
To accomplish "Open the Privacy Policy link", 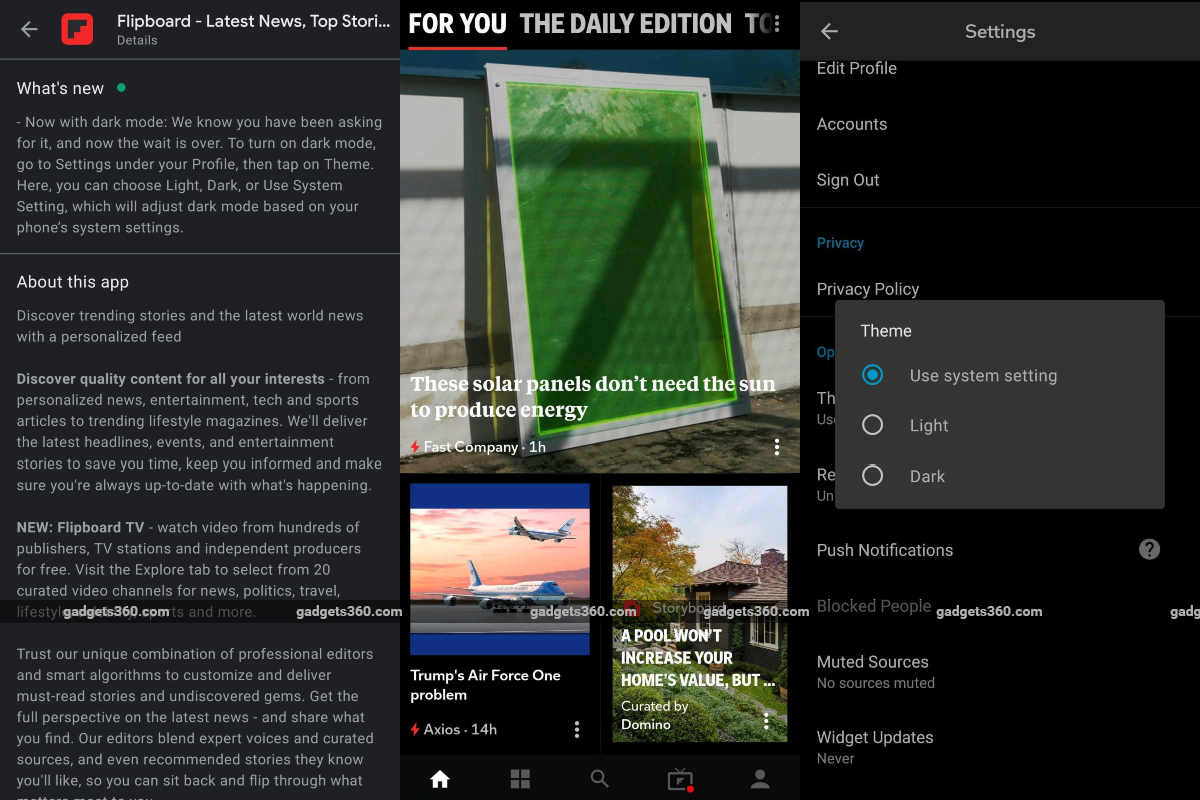I will point(868,289).
